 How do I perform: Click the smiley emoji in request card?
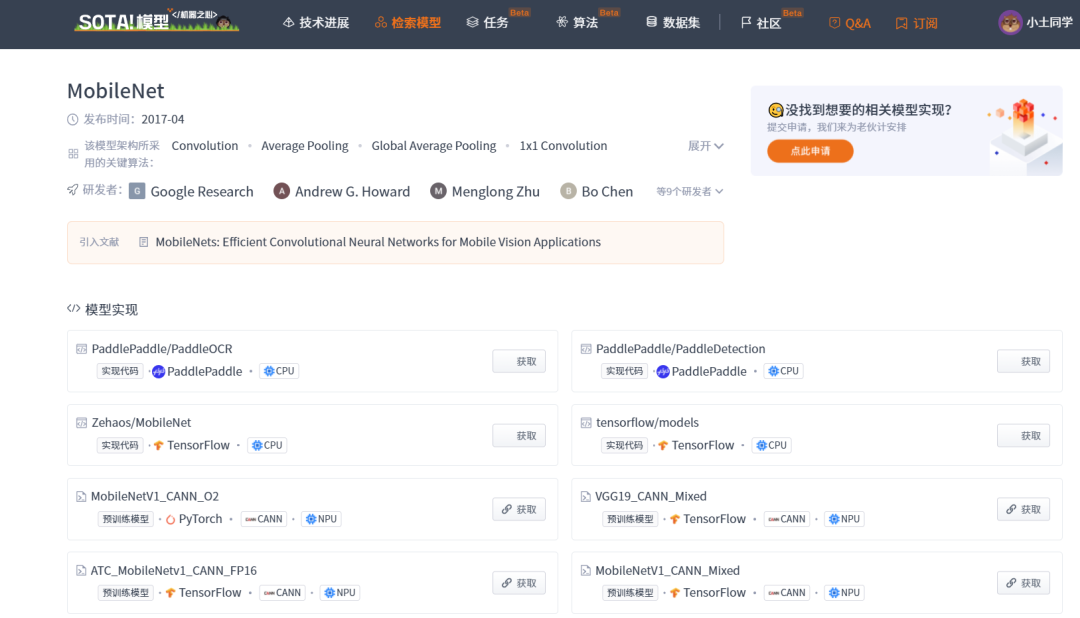[776, 110]
